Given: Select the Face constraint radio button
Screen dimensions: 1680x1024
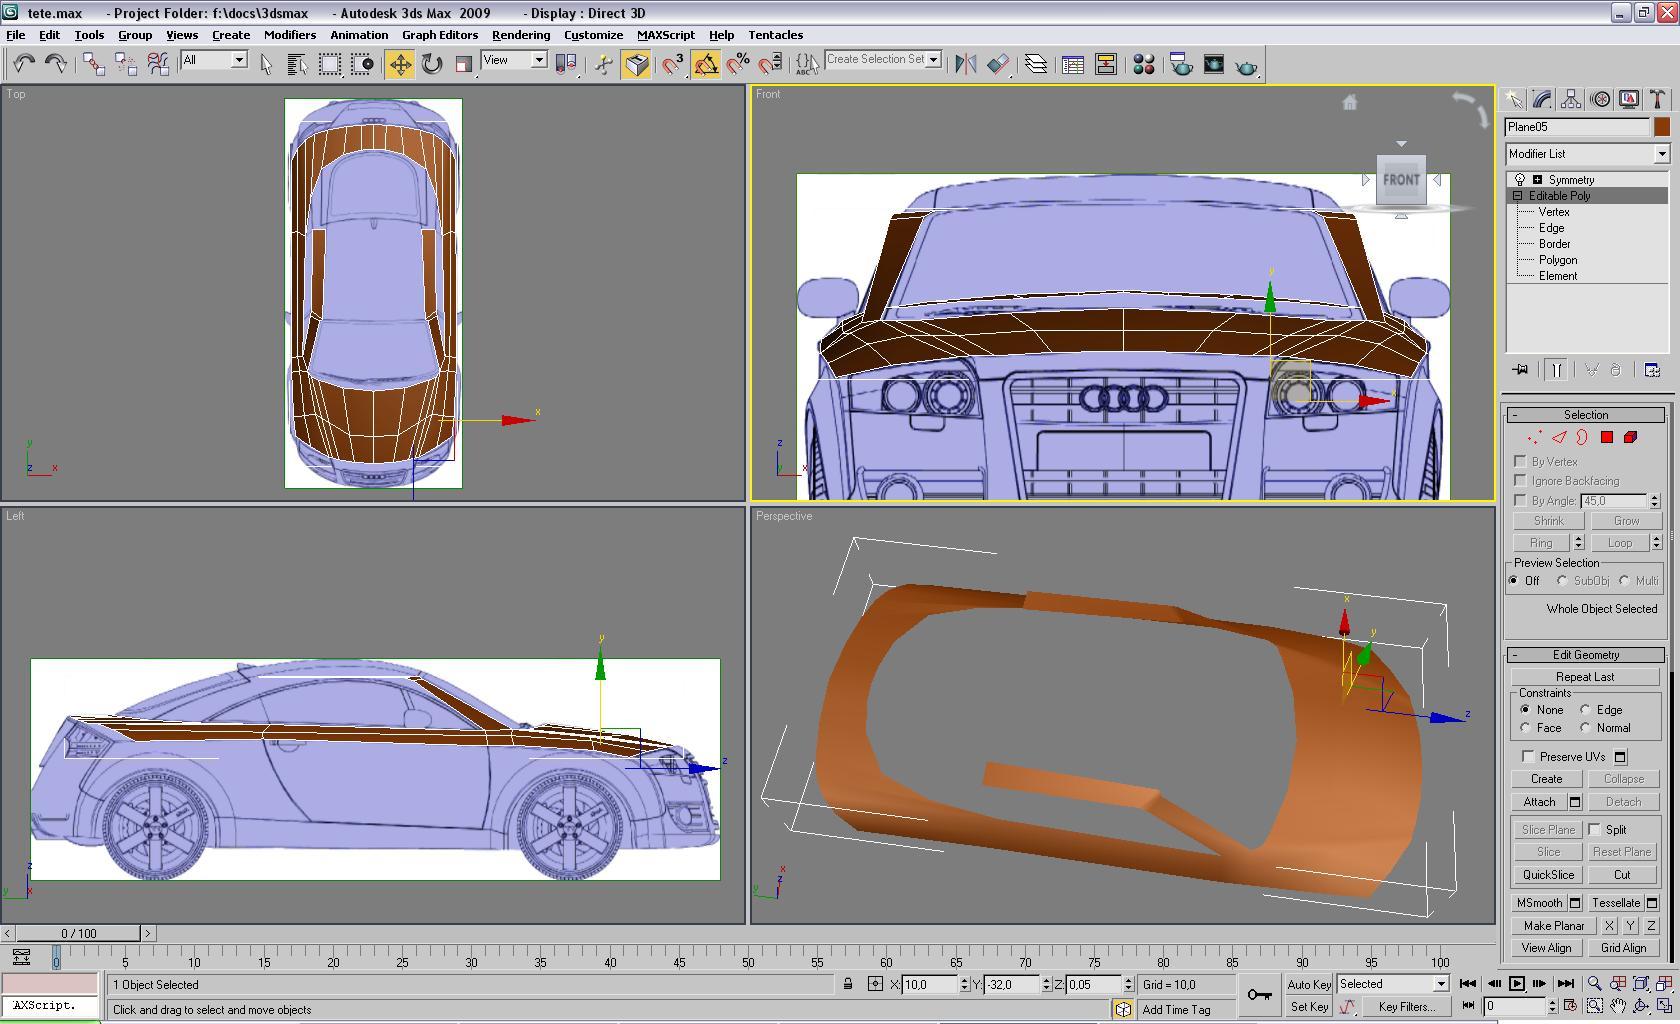Looking at the screenshot, I should (1525, 728).
